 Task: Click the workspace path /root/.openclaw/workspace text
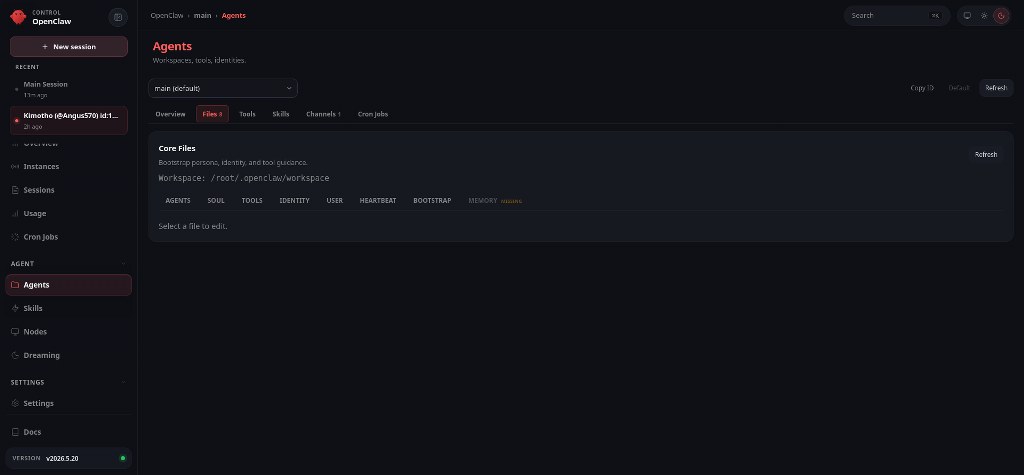tap(270, 178)
